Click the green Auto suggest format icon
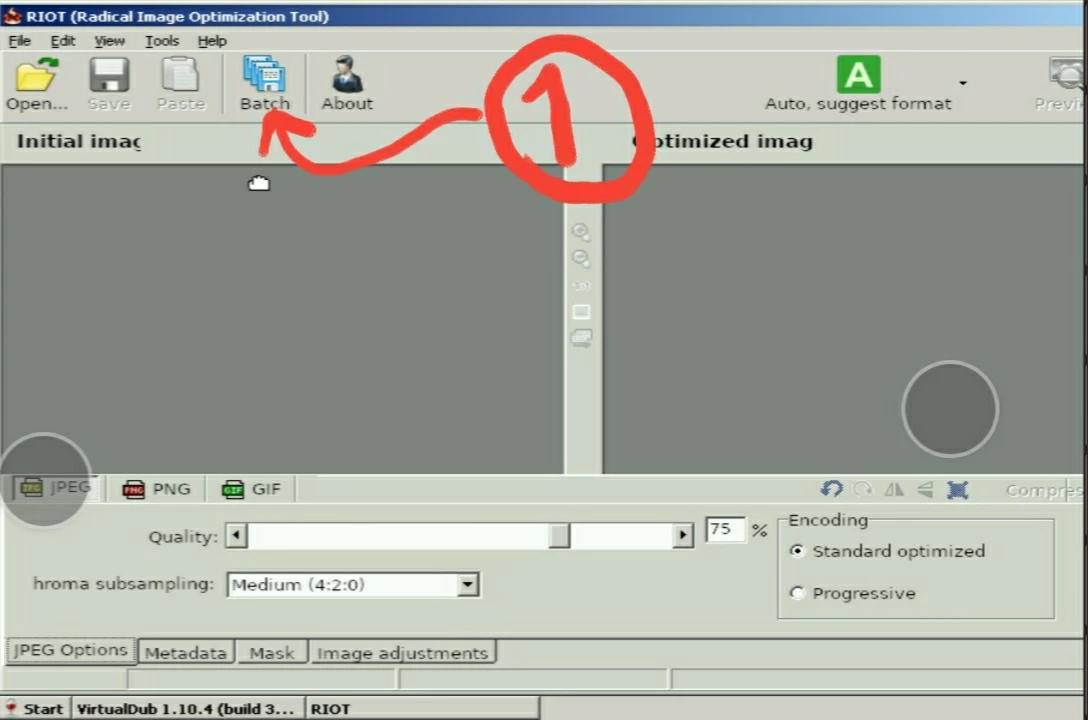 [x=858, y=75]
